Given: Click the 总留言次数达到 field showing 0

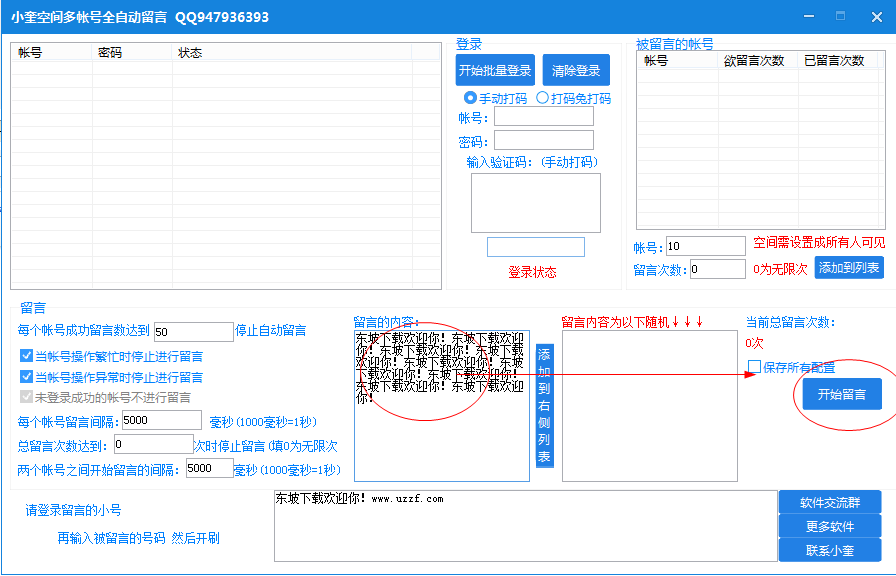Looking at the screenshot, I should [x=154, y=444].
